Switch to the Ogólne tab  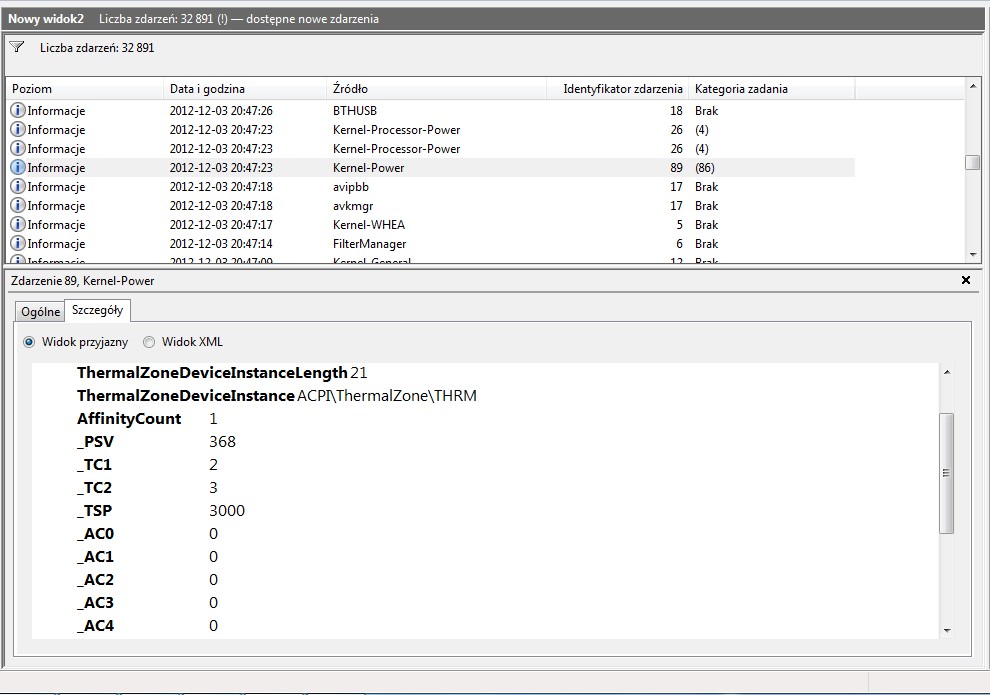pos(40,311)
